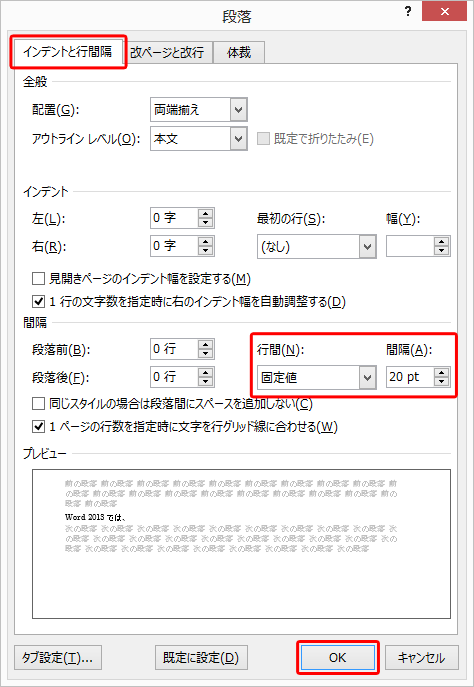Open the 体裁 tab
The height and width of the screenshot is (687, 474).
[x=239, y=53]
